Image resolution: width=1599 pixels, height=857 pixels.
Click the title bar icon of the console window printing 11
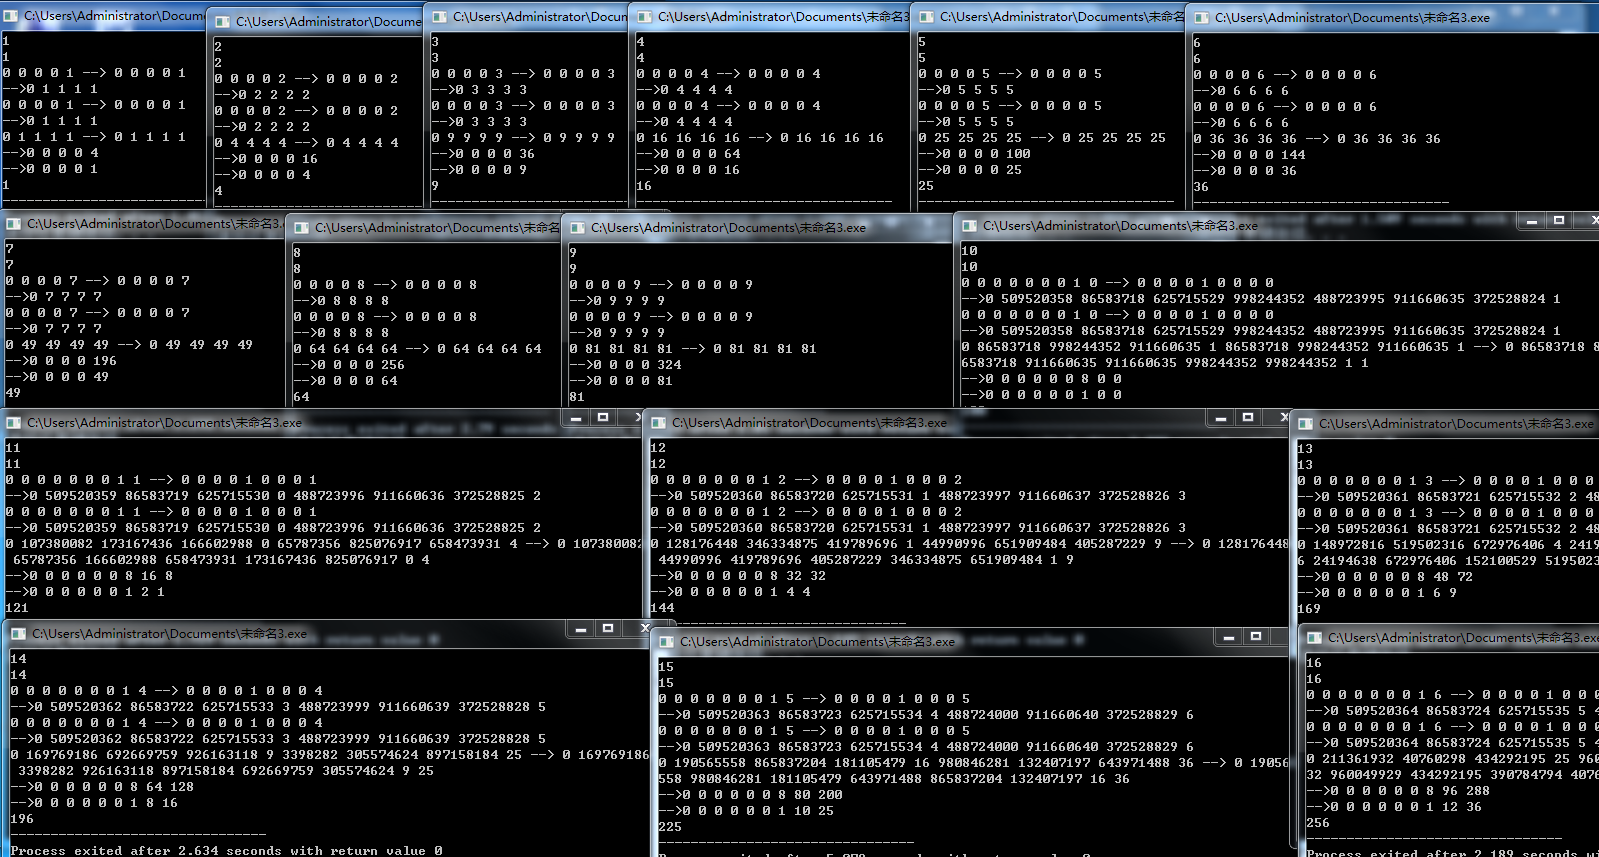pyautogui.click(x=14, y=423)
